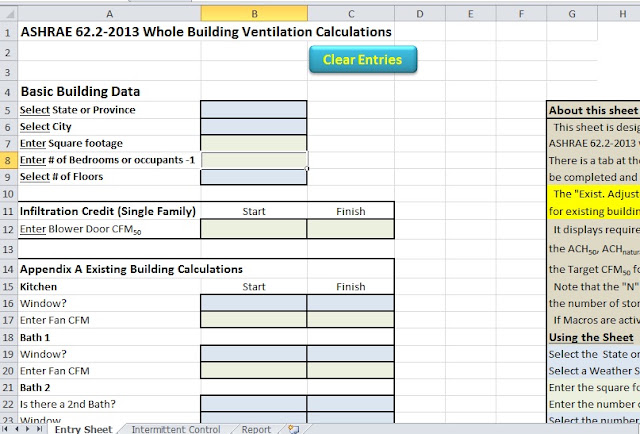This screenshot has height=434, width=640.
Task: Go to previous sheet tab arrow
Action: coord(17,429)
